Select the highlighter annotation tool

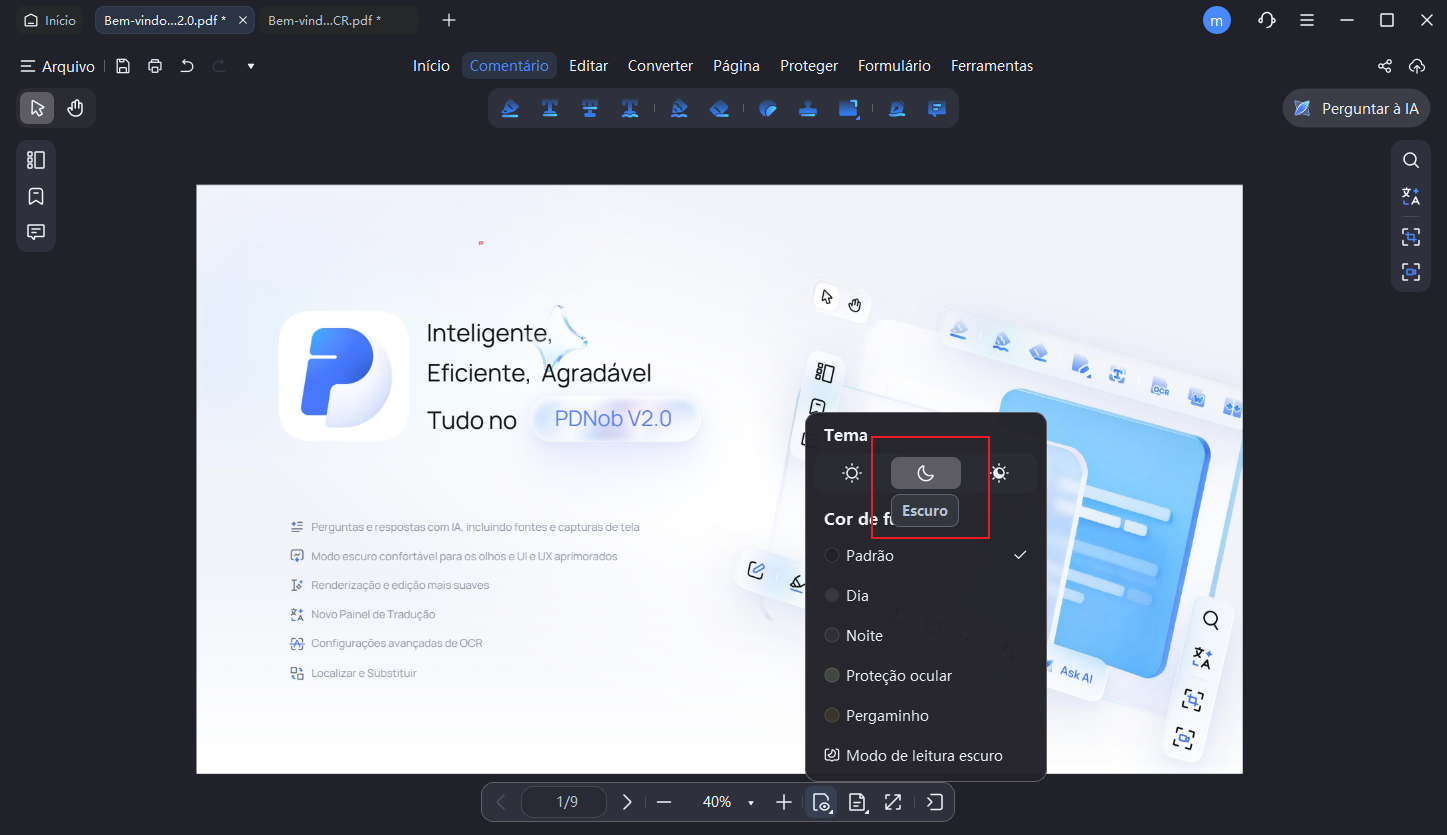(510, 108)
